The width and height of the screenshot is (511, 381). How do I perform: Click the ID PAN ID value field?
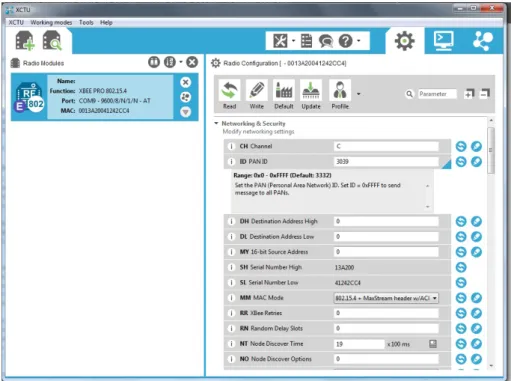386,162
